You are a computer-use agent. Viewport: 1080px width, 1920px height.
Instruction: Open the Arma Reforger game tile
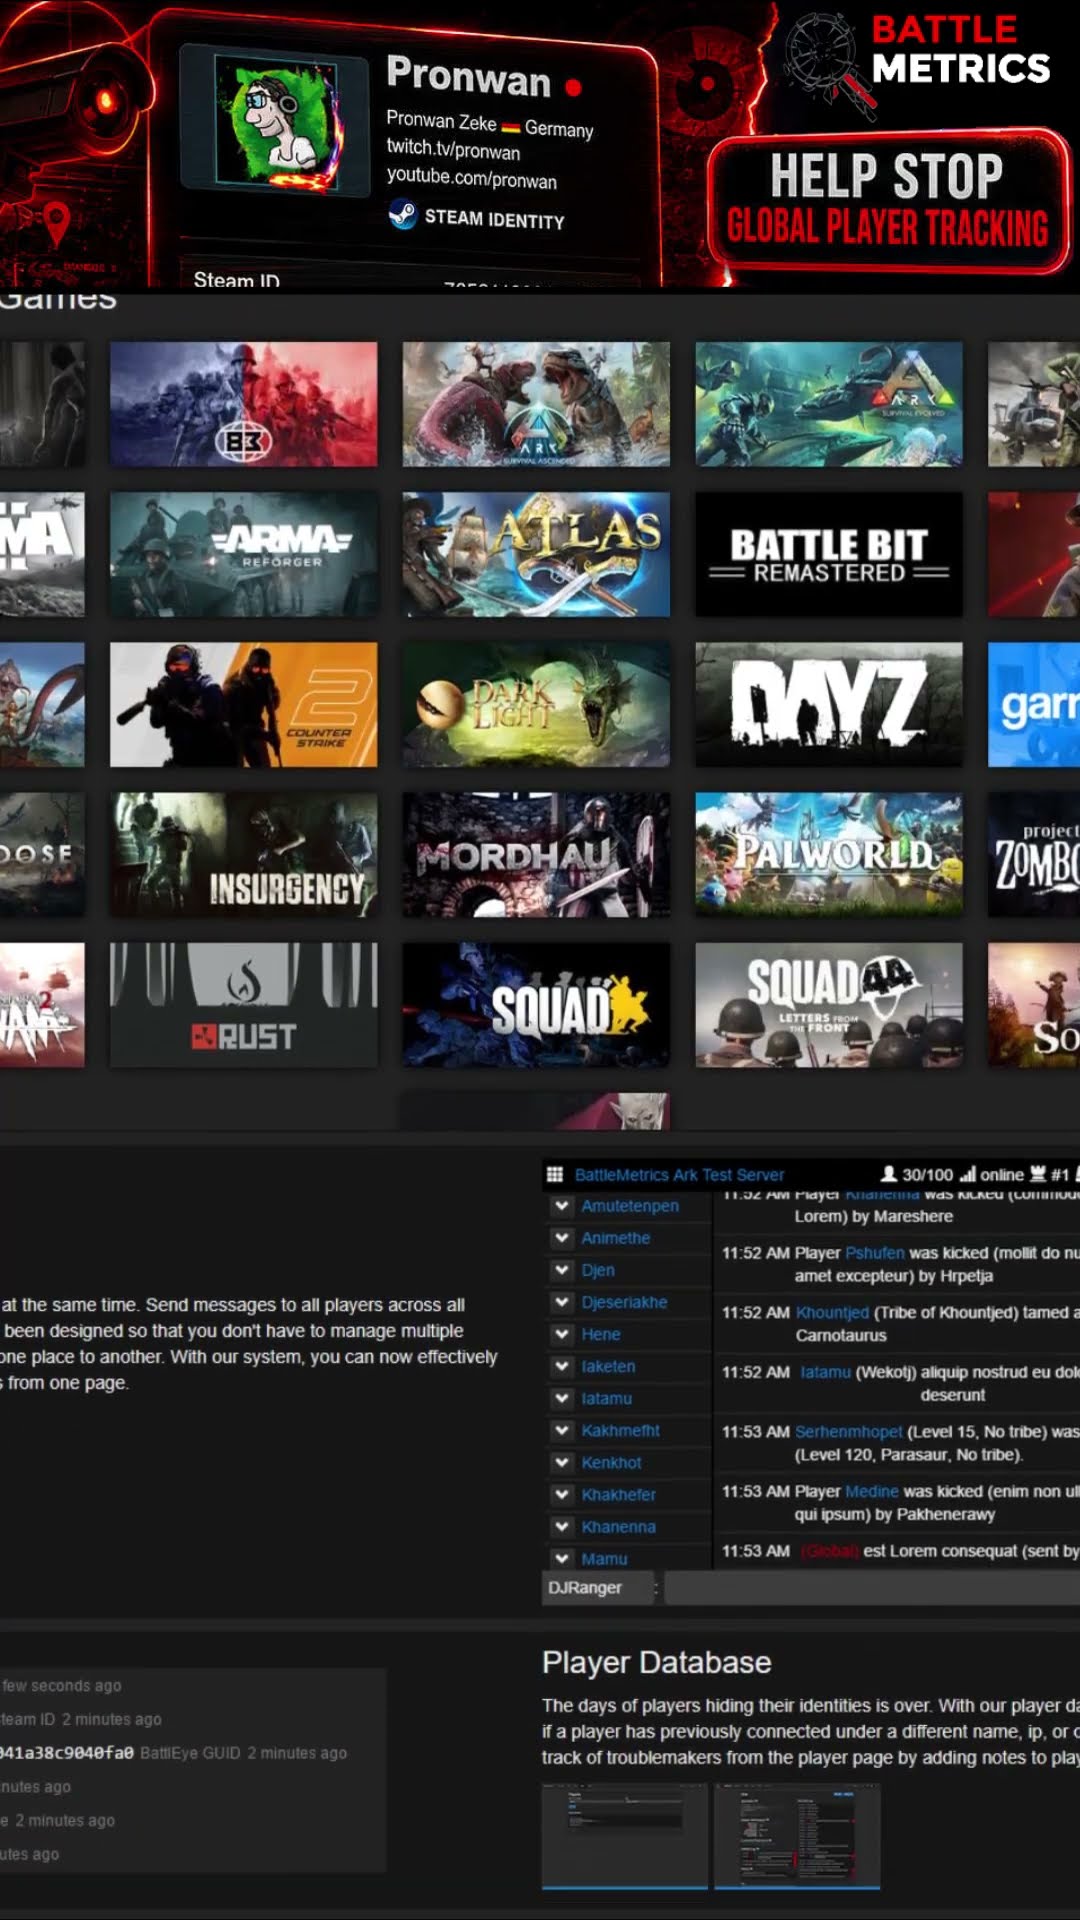[244, 554]
